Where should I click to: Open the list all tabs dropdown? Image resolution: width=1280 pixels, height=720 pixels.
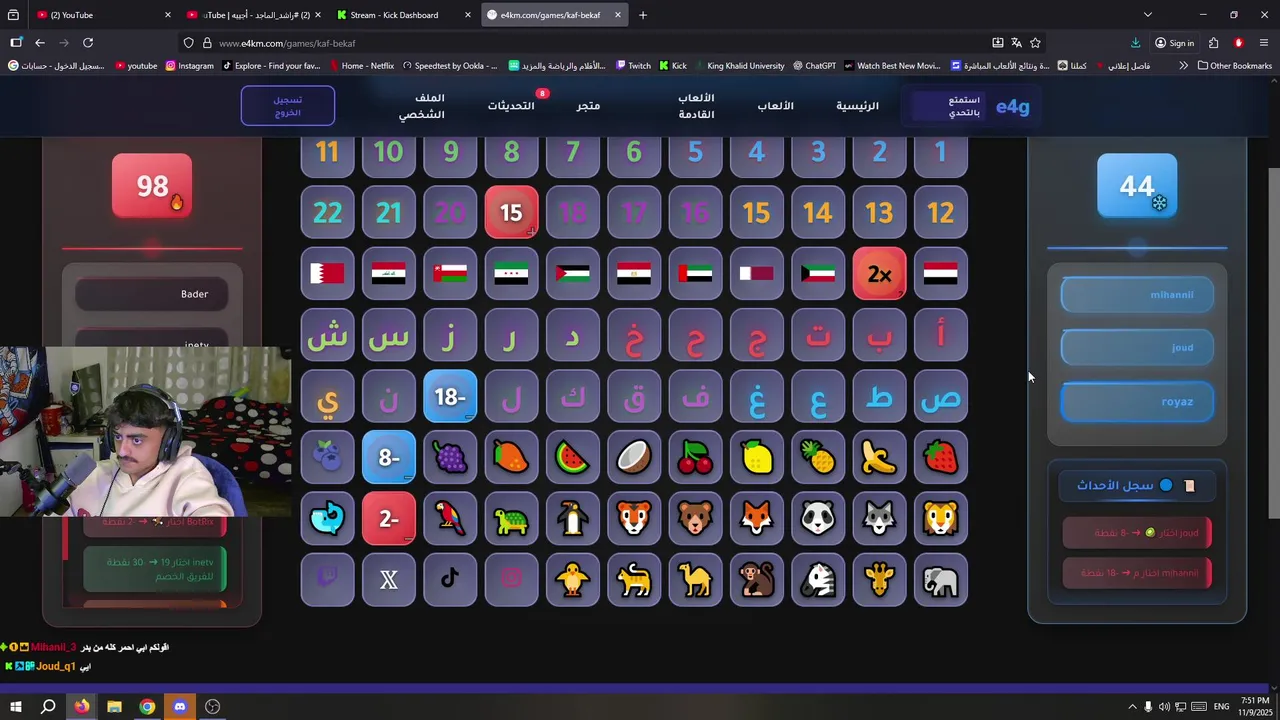coord(1148,15)
